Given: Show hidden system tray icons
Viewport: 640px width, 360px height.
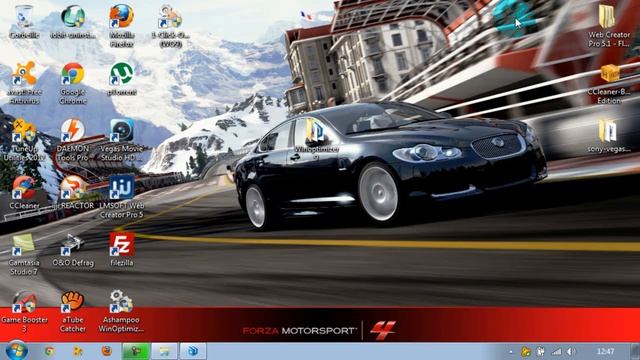Looking at the screenshot, I should tap(511, 351).
